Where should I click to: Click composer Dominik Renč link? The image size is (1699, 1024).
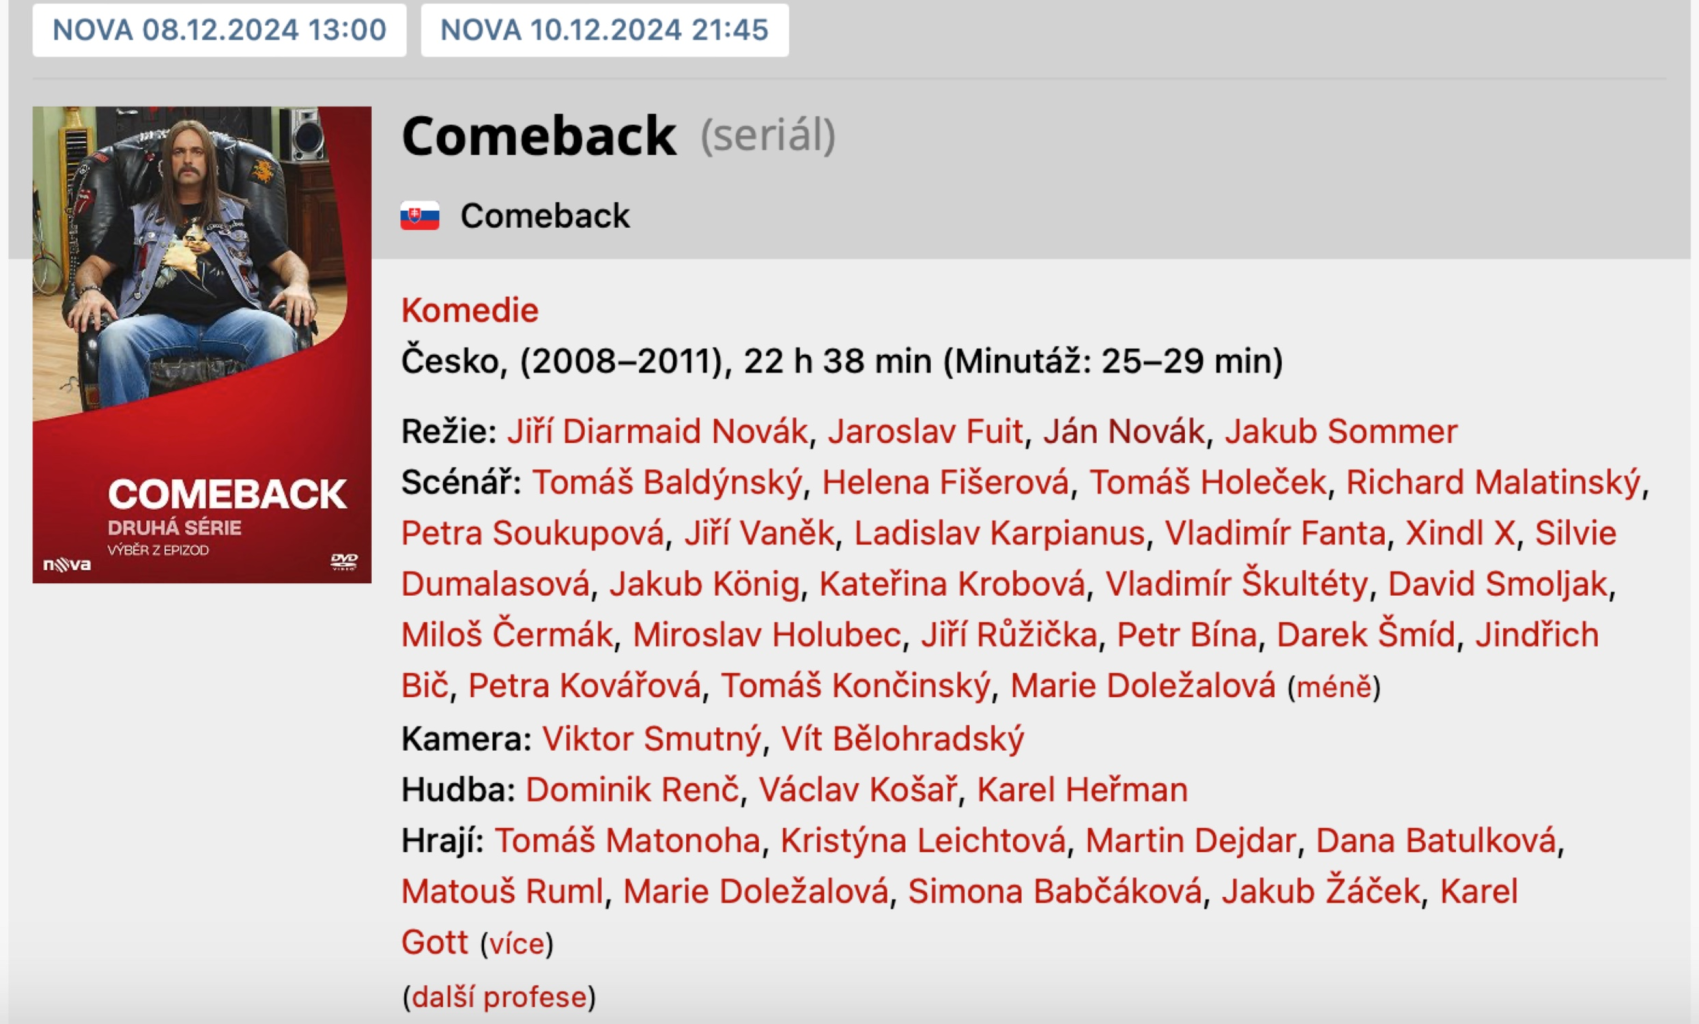pyautogui.click(x=632, y=790)
